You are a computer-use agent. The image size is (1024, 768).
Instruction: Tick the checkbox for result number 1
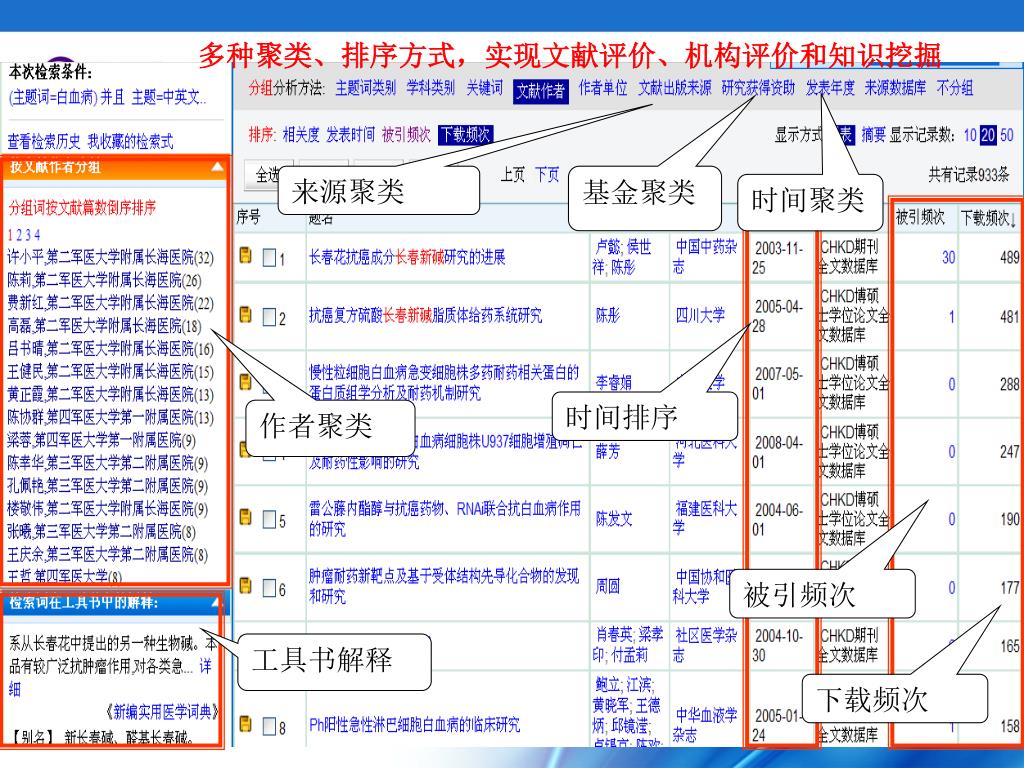[x=268, y=258]
